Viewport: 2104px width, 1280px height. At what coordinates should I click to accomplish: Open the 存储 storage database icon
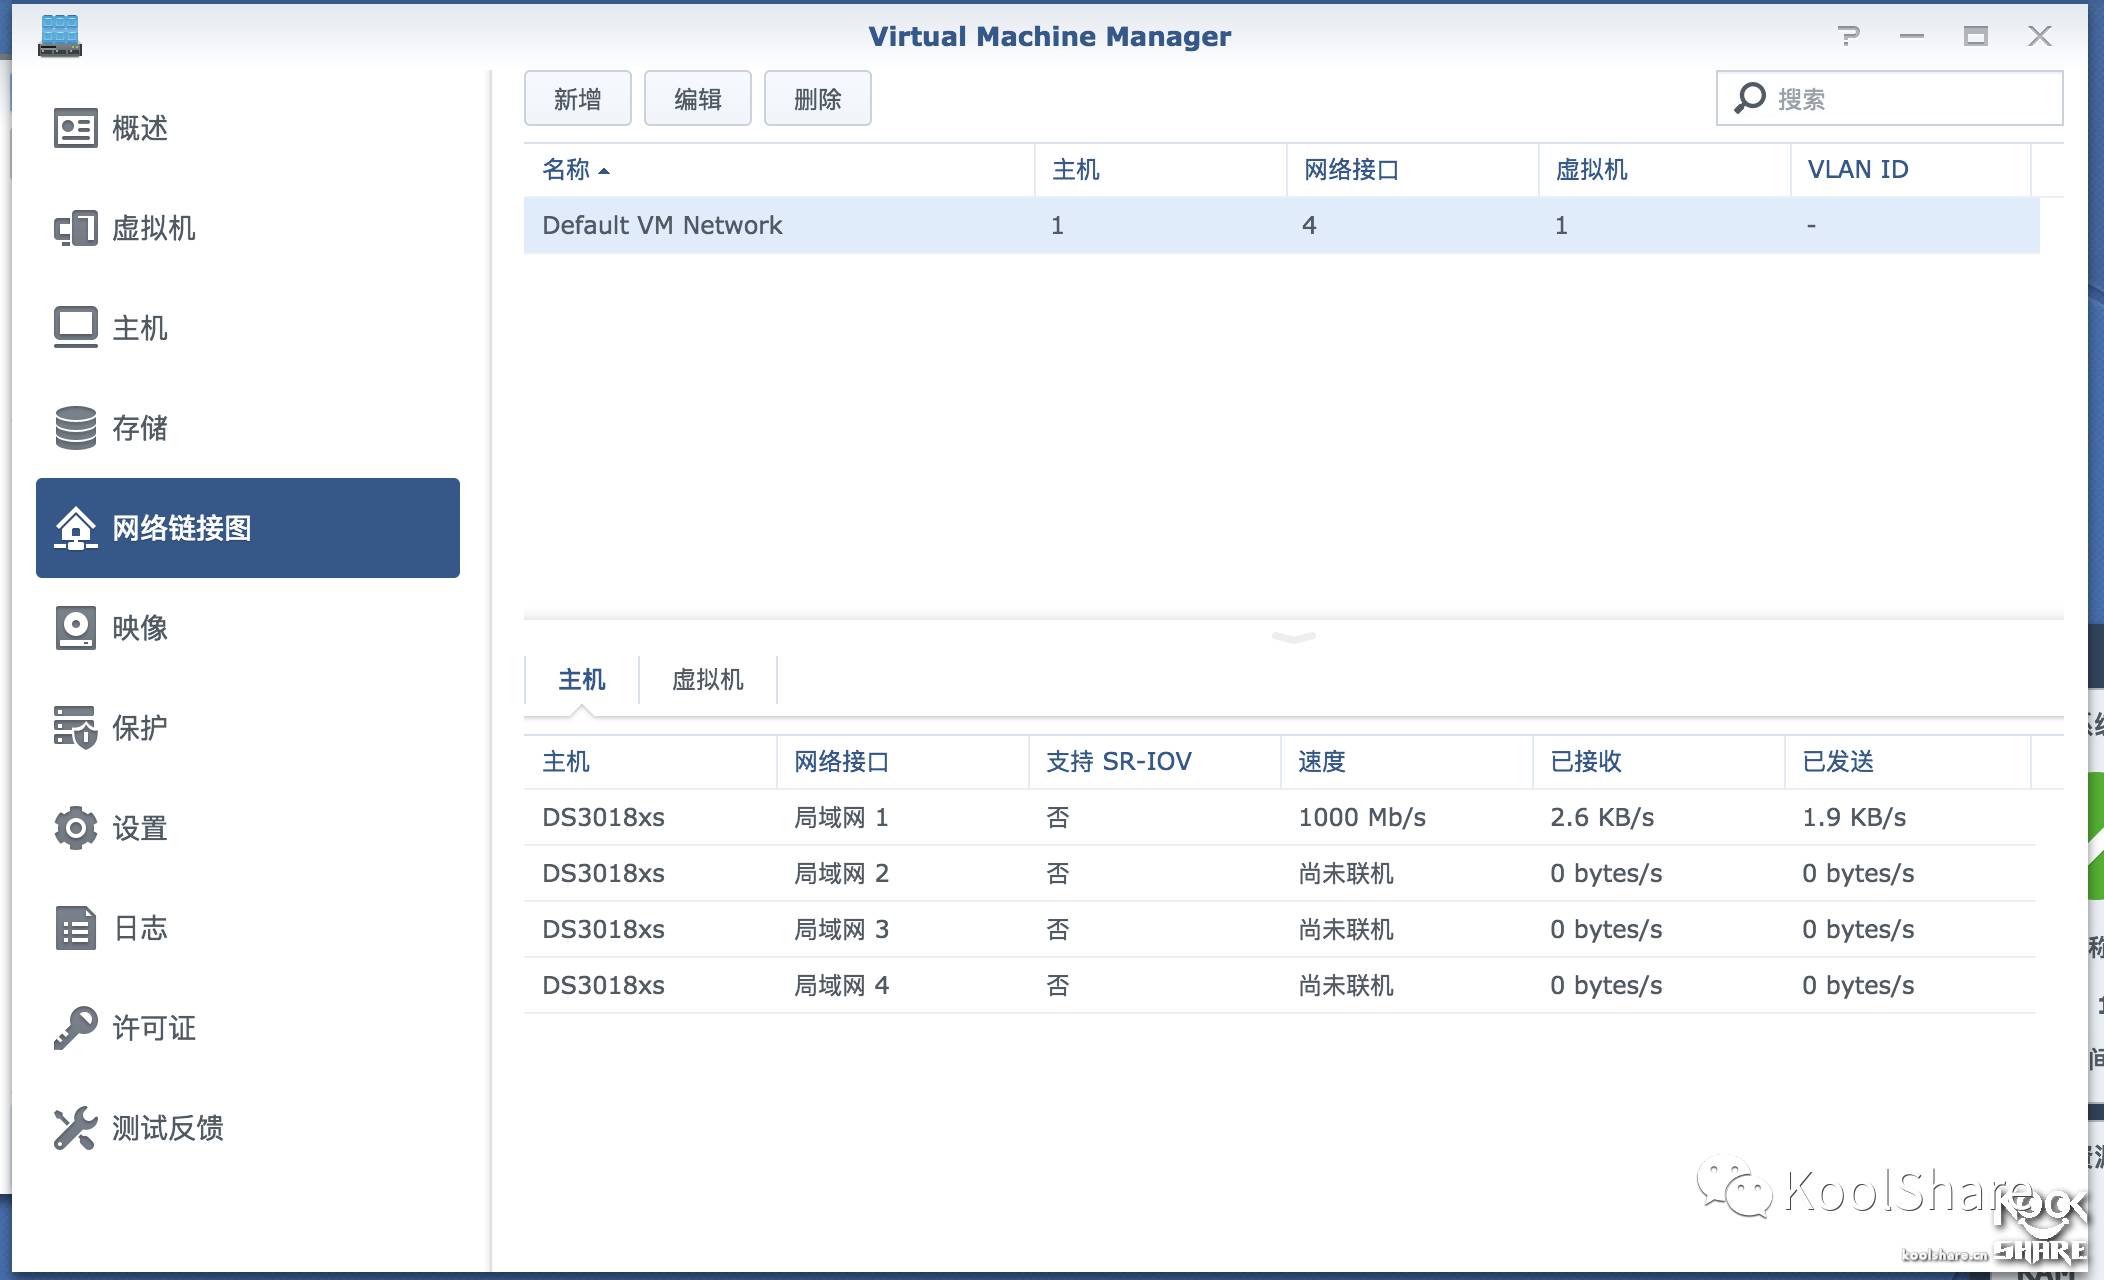tap(75, 428)
